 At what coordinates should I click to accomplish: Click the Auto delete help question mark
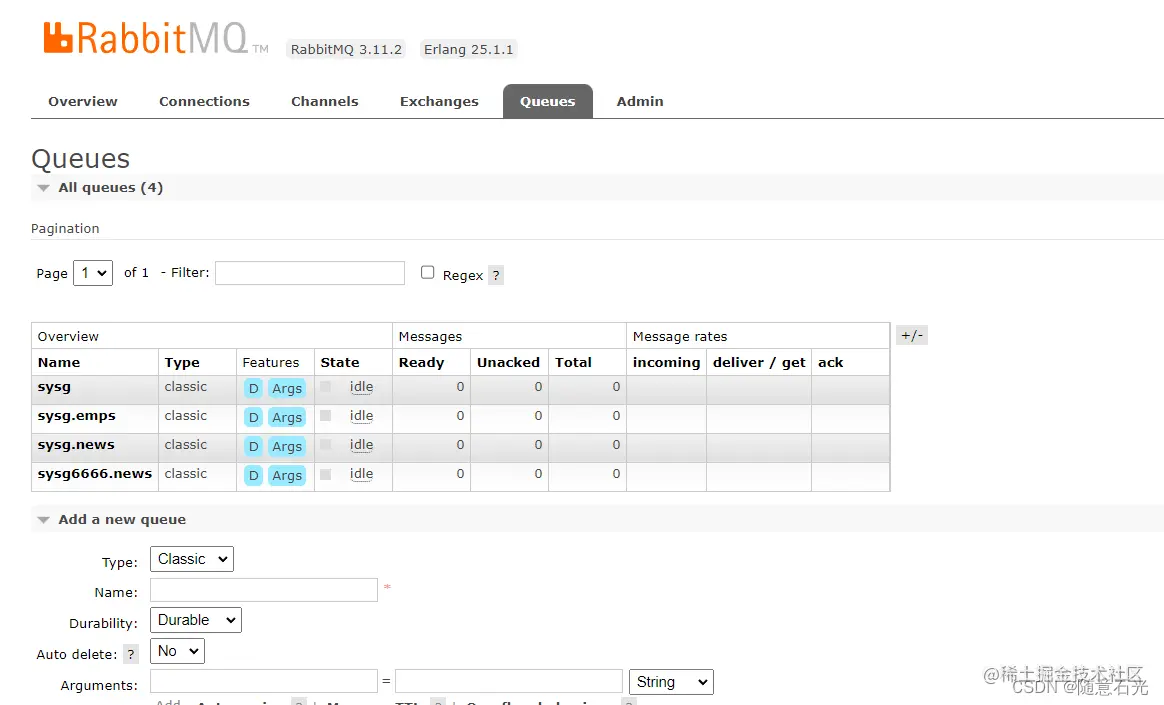coord(131,654)
